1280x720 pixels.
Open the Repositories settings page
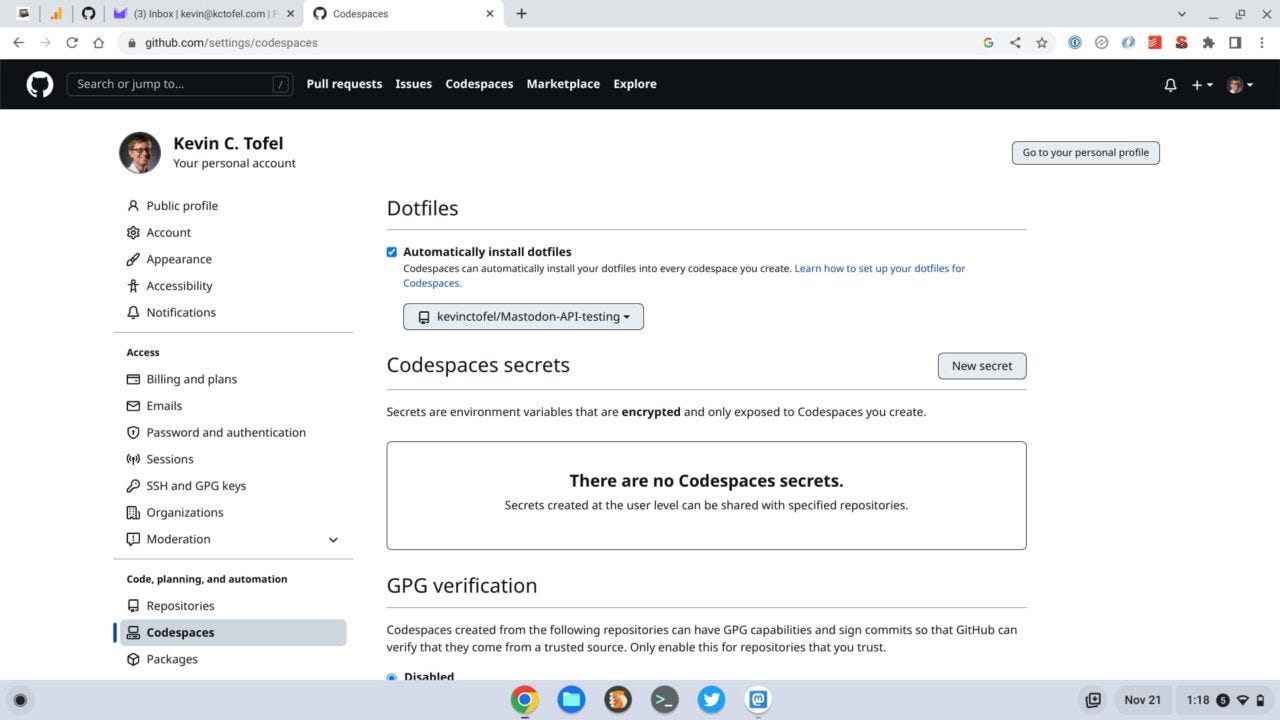pos(180,606)
